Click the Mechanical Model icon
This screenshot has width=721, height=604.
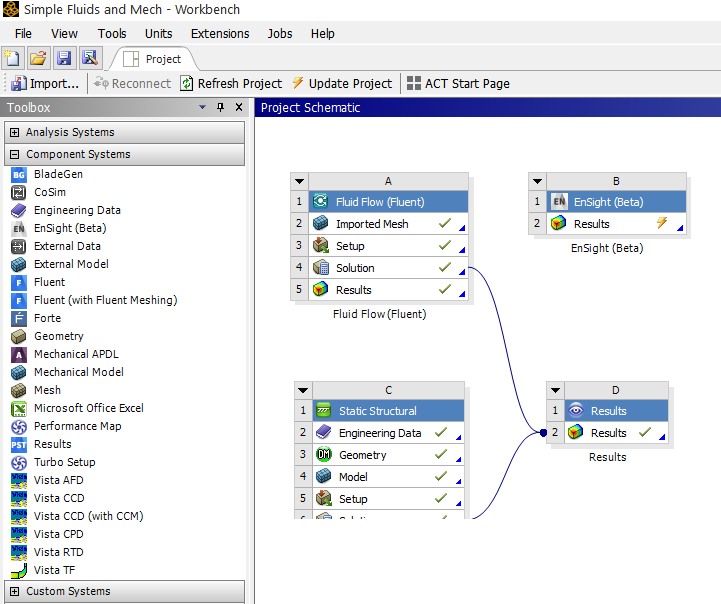tap(19, 372)
